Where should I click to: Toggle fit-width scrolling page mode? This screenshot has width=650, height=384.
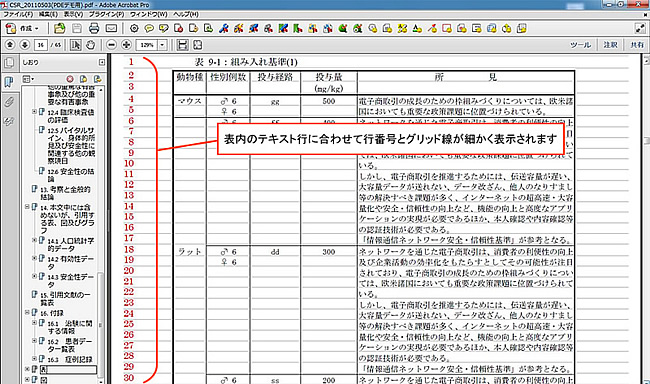(182, 45)
